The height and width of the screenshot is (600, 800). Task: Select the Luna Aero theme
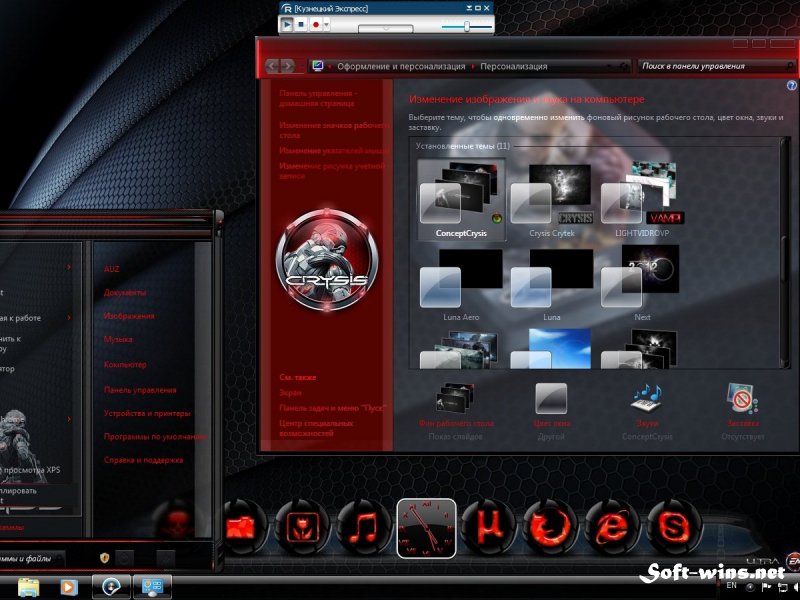coord(461,284)
